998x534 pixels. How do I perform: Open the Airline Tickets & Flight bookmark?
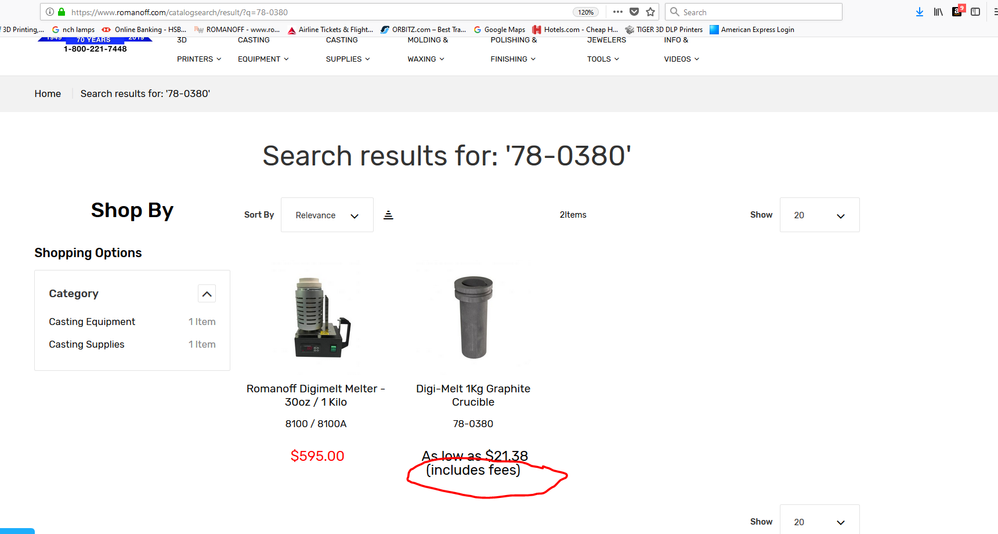point(330,29)
